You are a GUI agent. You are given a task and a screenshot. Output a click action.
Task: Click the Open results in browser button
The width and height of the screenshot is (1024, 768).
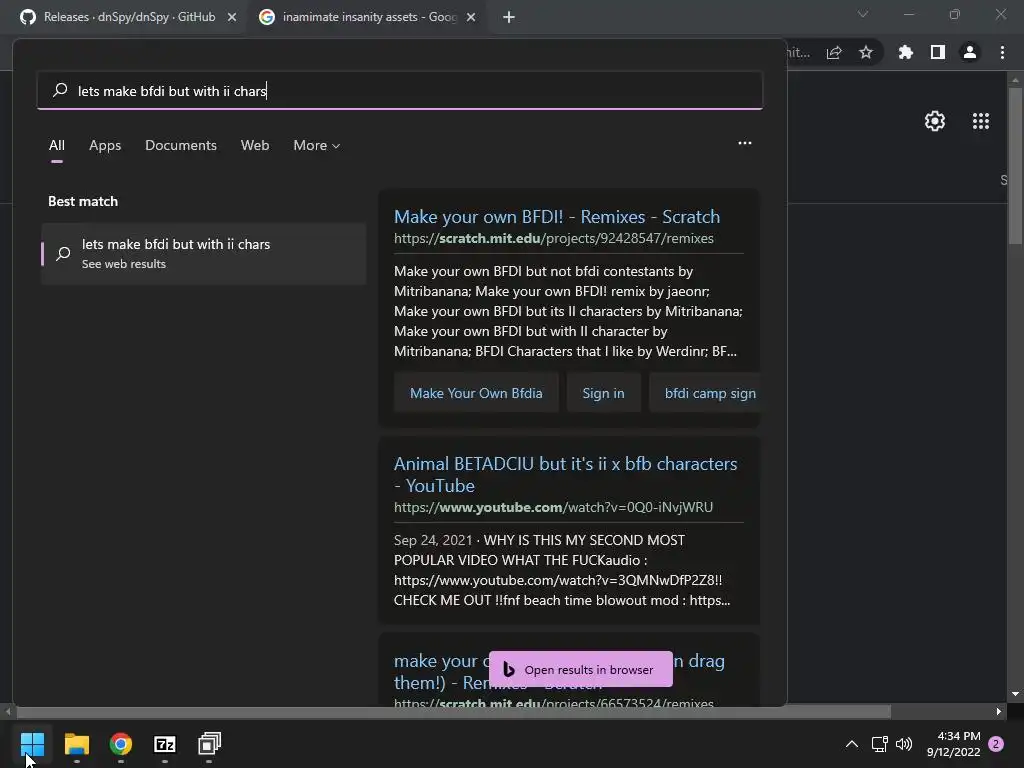point(581,669)
